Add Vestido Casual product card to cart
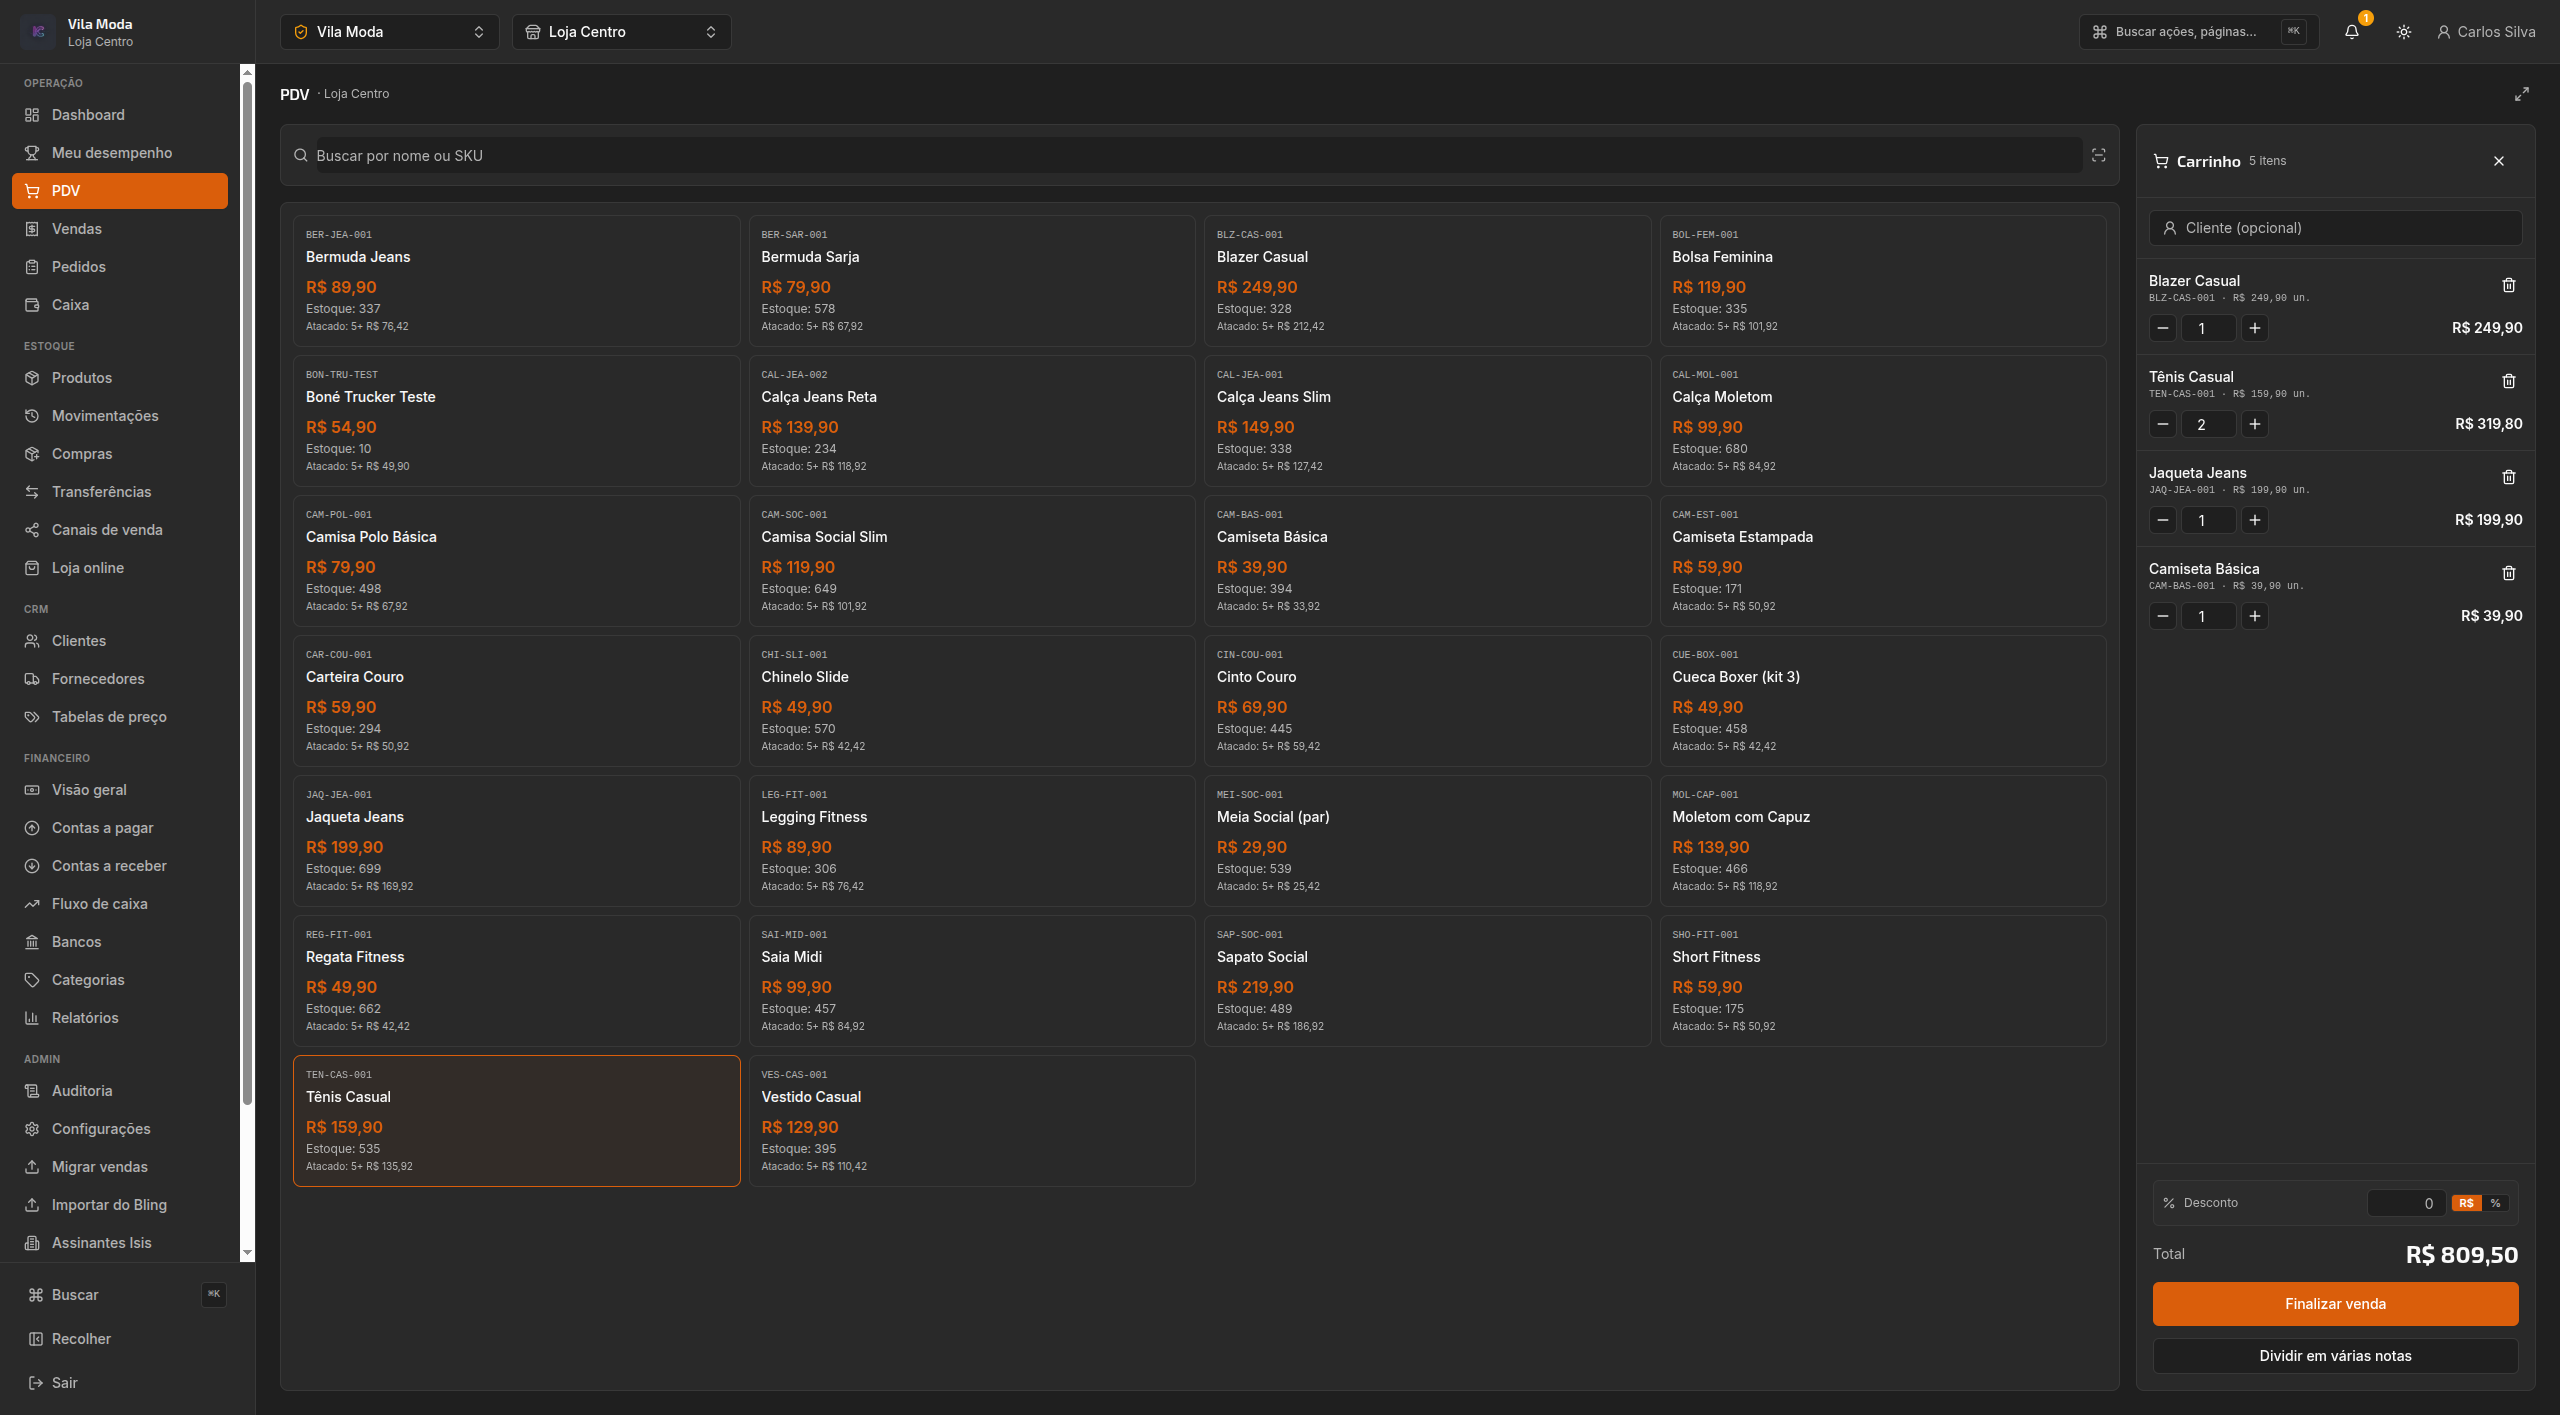2560x1415 pixels. [x=972, y=1121]
